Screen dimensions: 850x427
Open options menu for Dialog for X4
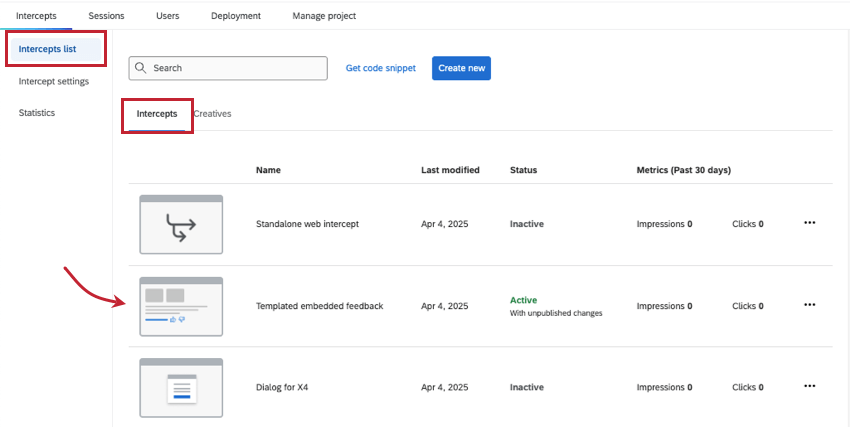[x=809, y=386]
